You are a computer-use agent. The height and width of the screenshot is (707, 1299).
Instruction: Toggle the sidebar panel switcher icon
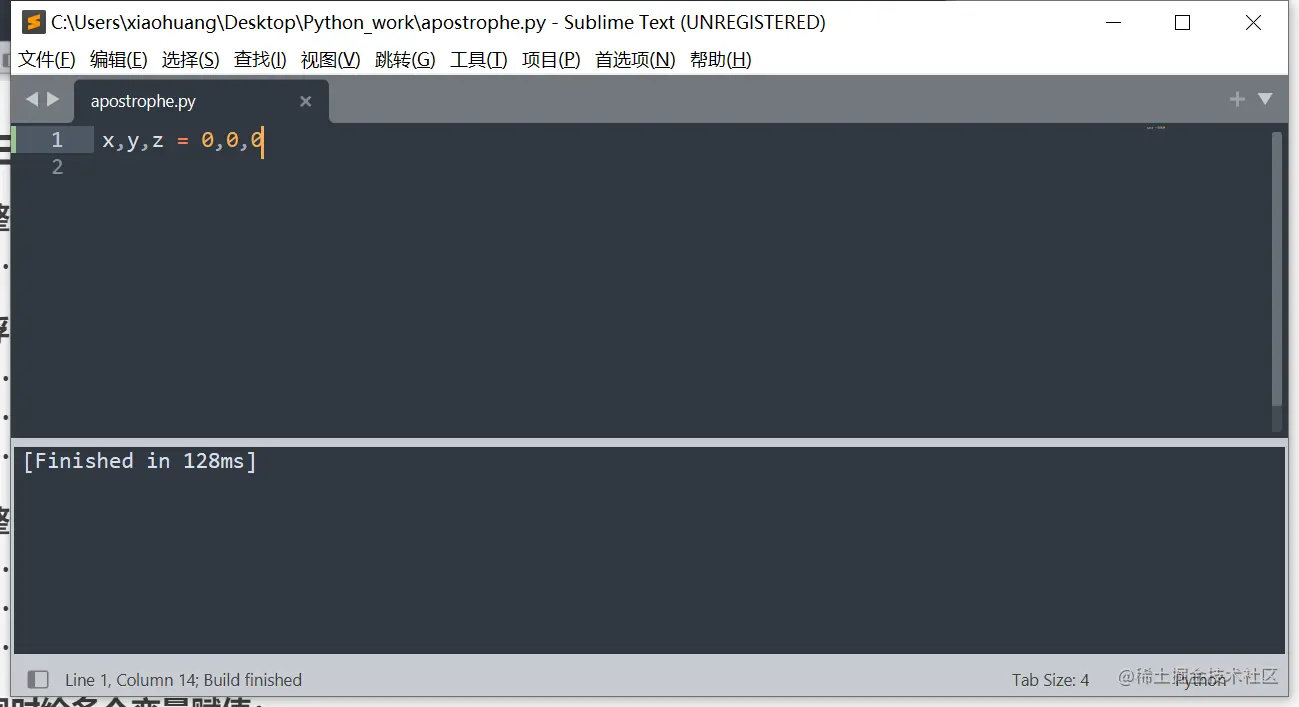[x=38, y=679]
